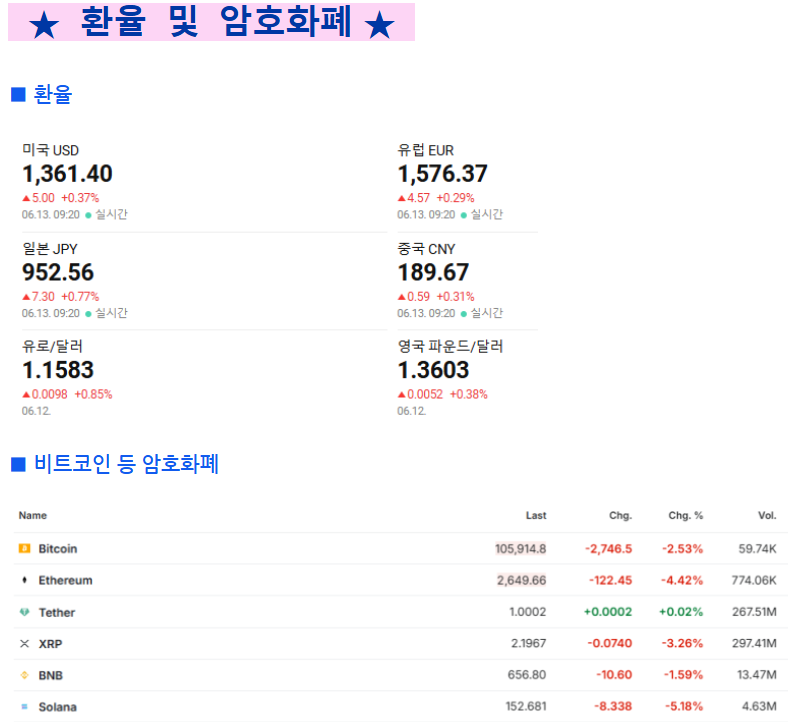Click BNB last price 656.80
795x722 pixels.
[x=527, y=675]
